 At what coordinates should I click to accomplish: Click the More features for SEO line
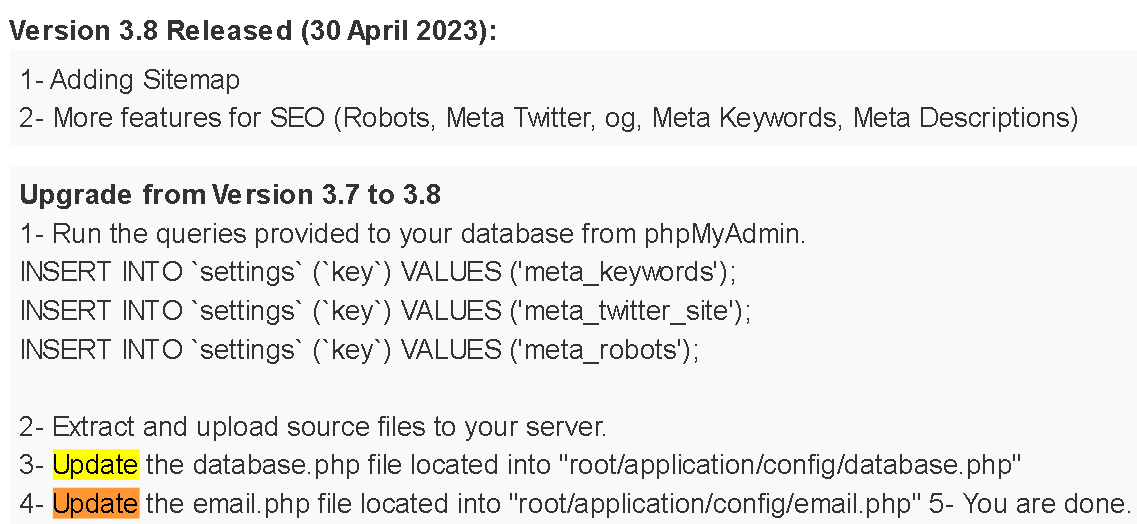coord(549,117)
